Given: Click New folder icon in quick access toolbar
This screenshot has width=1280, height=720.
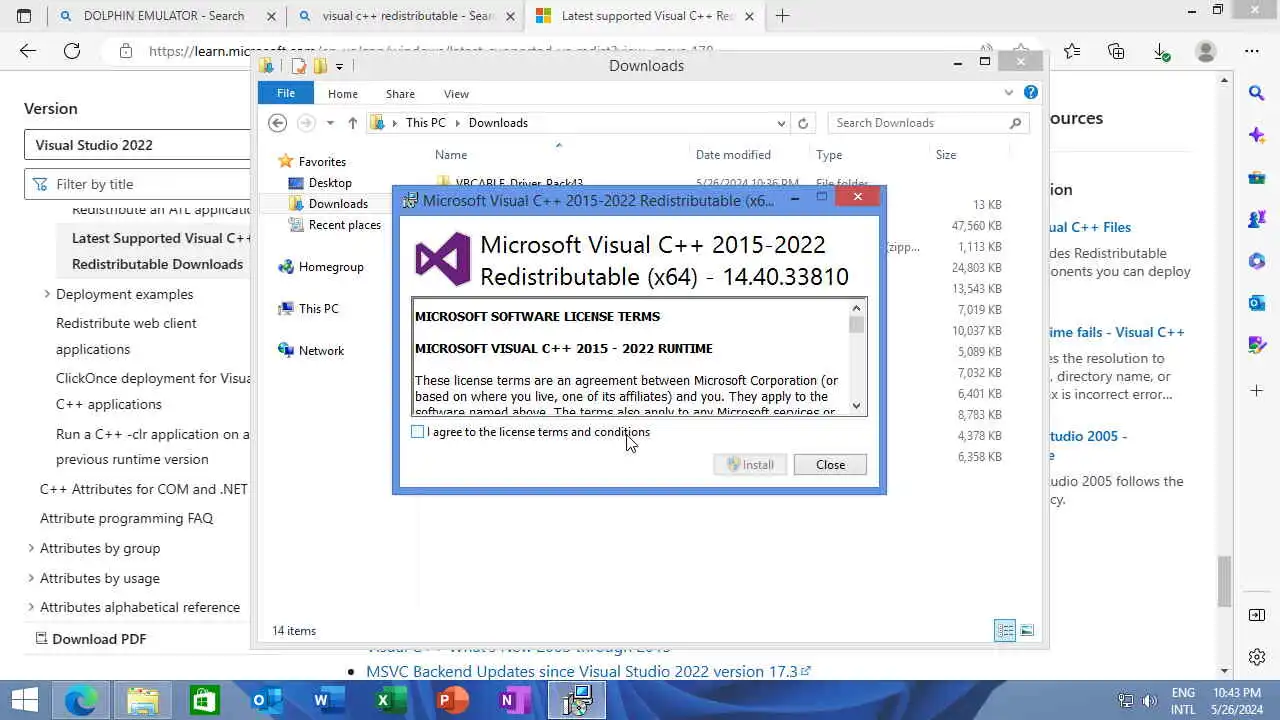Looking at the screenshot, I should click(320, 66).
